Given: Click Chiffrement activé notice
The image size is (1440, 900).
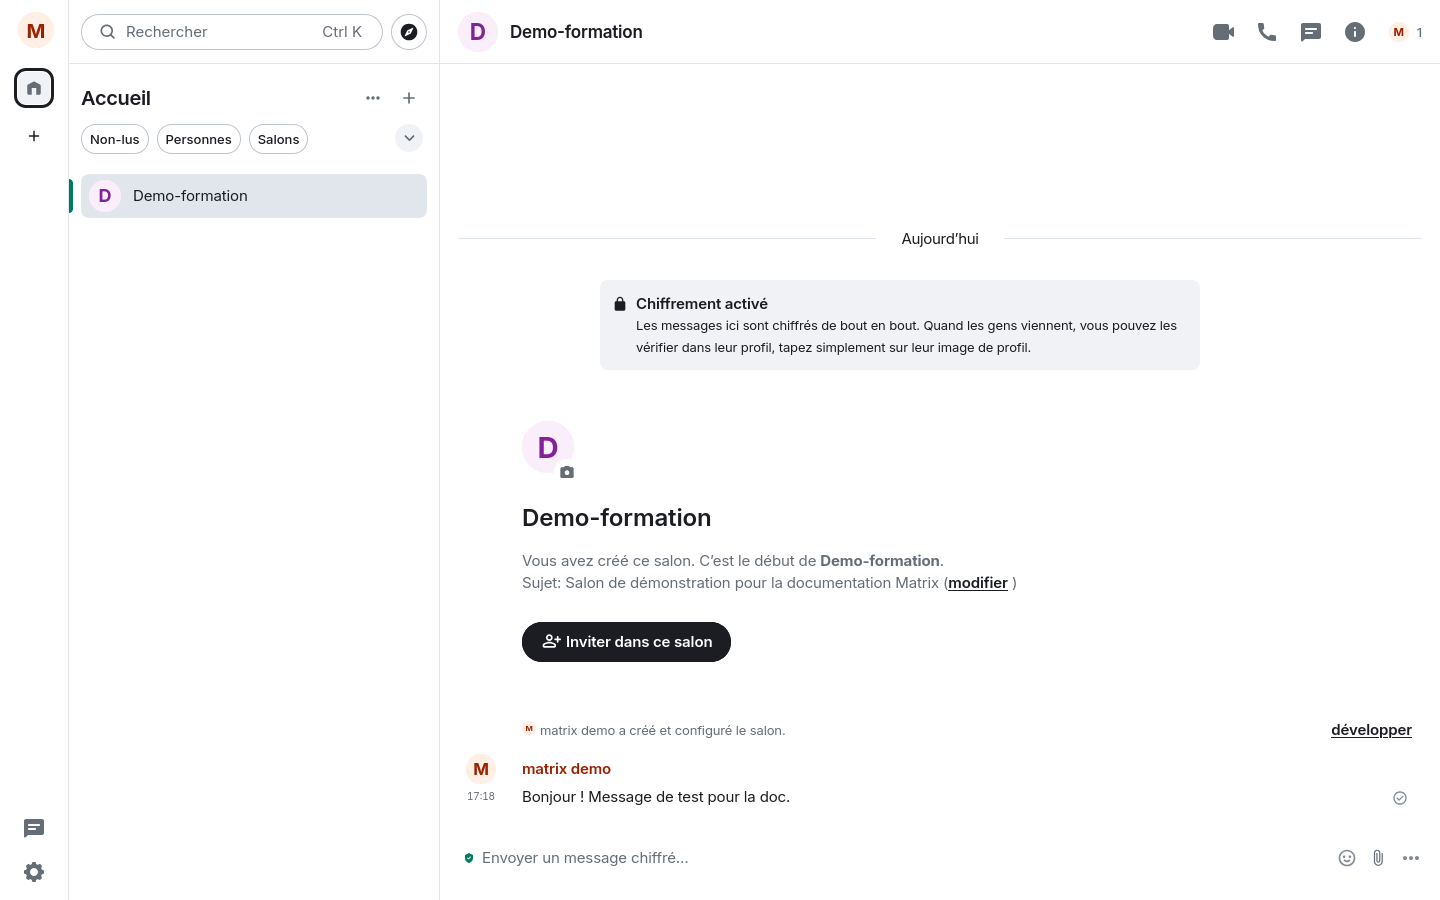Looking at the screenshot, I should 900,325.
